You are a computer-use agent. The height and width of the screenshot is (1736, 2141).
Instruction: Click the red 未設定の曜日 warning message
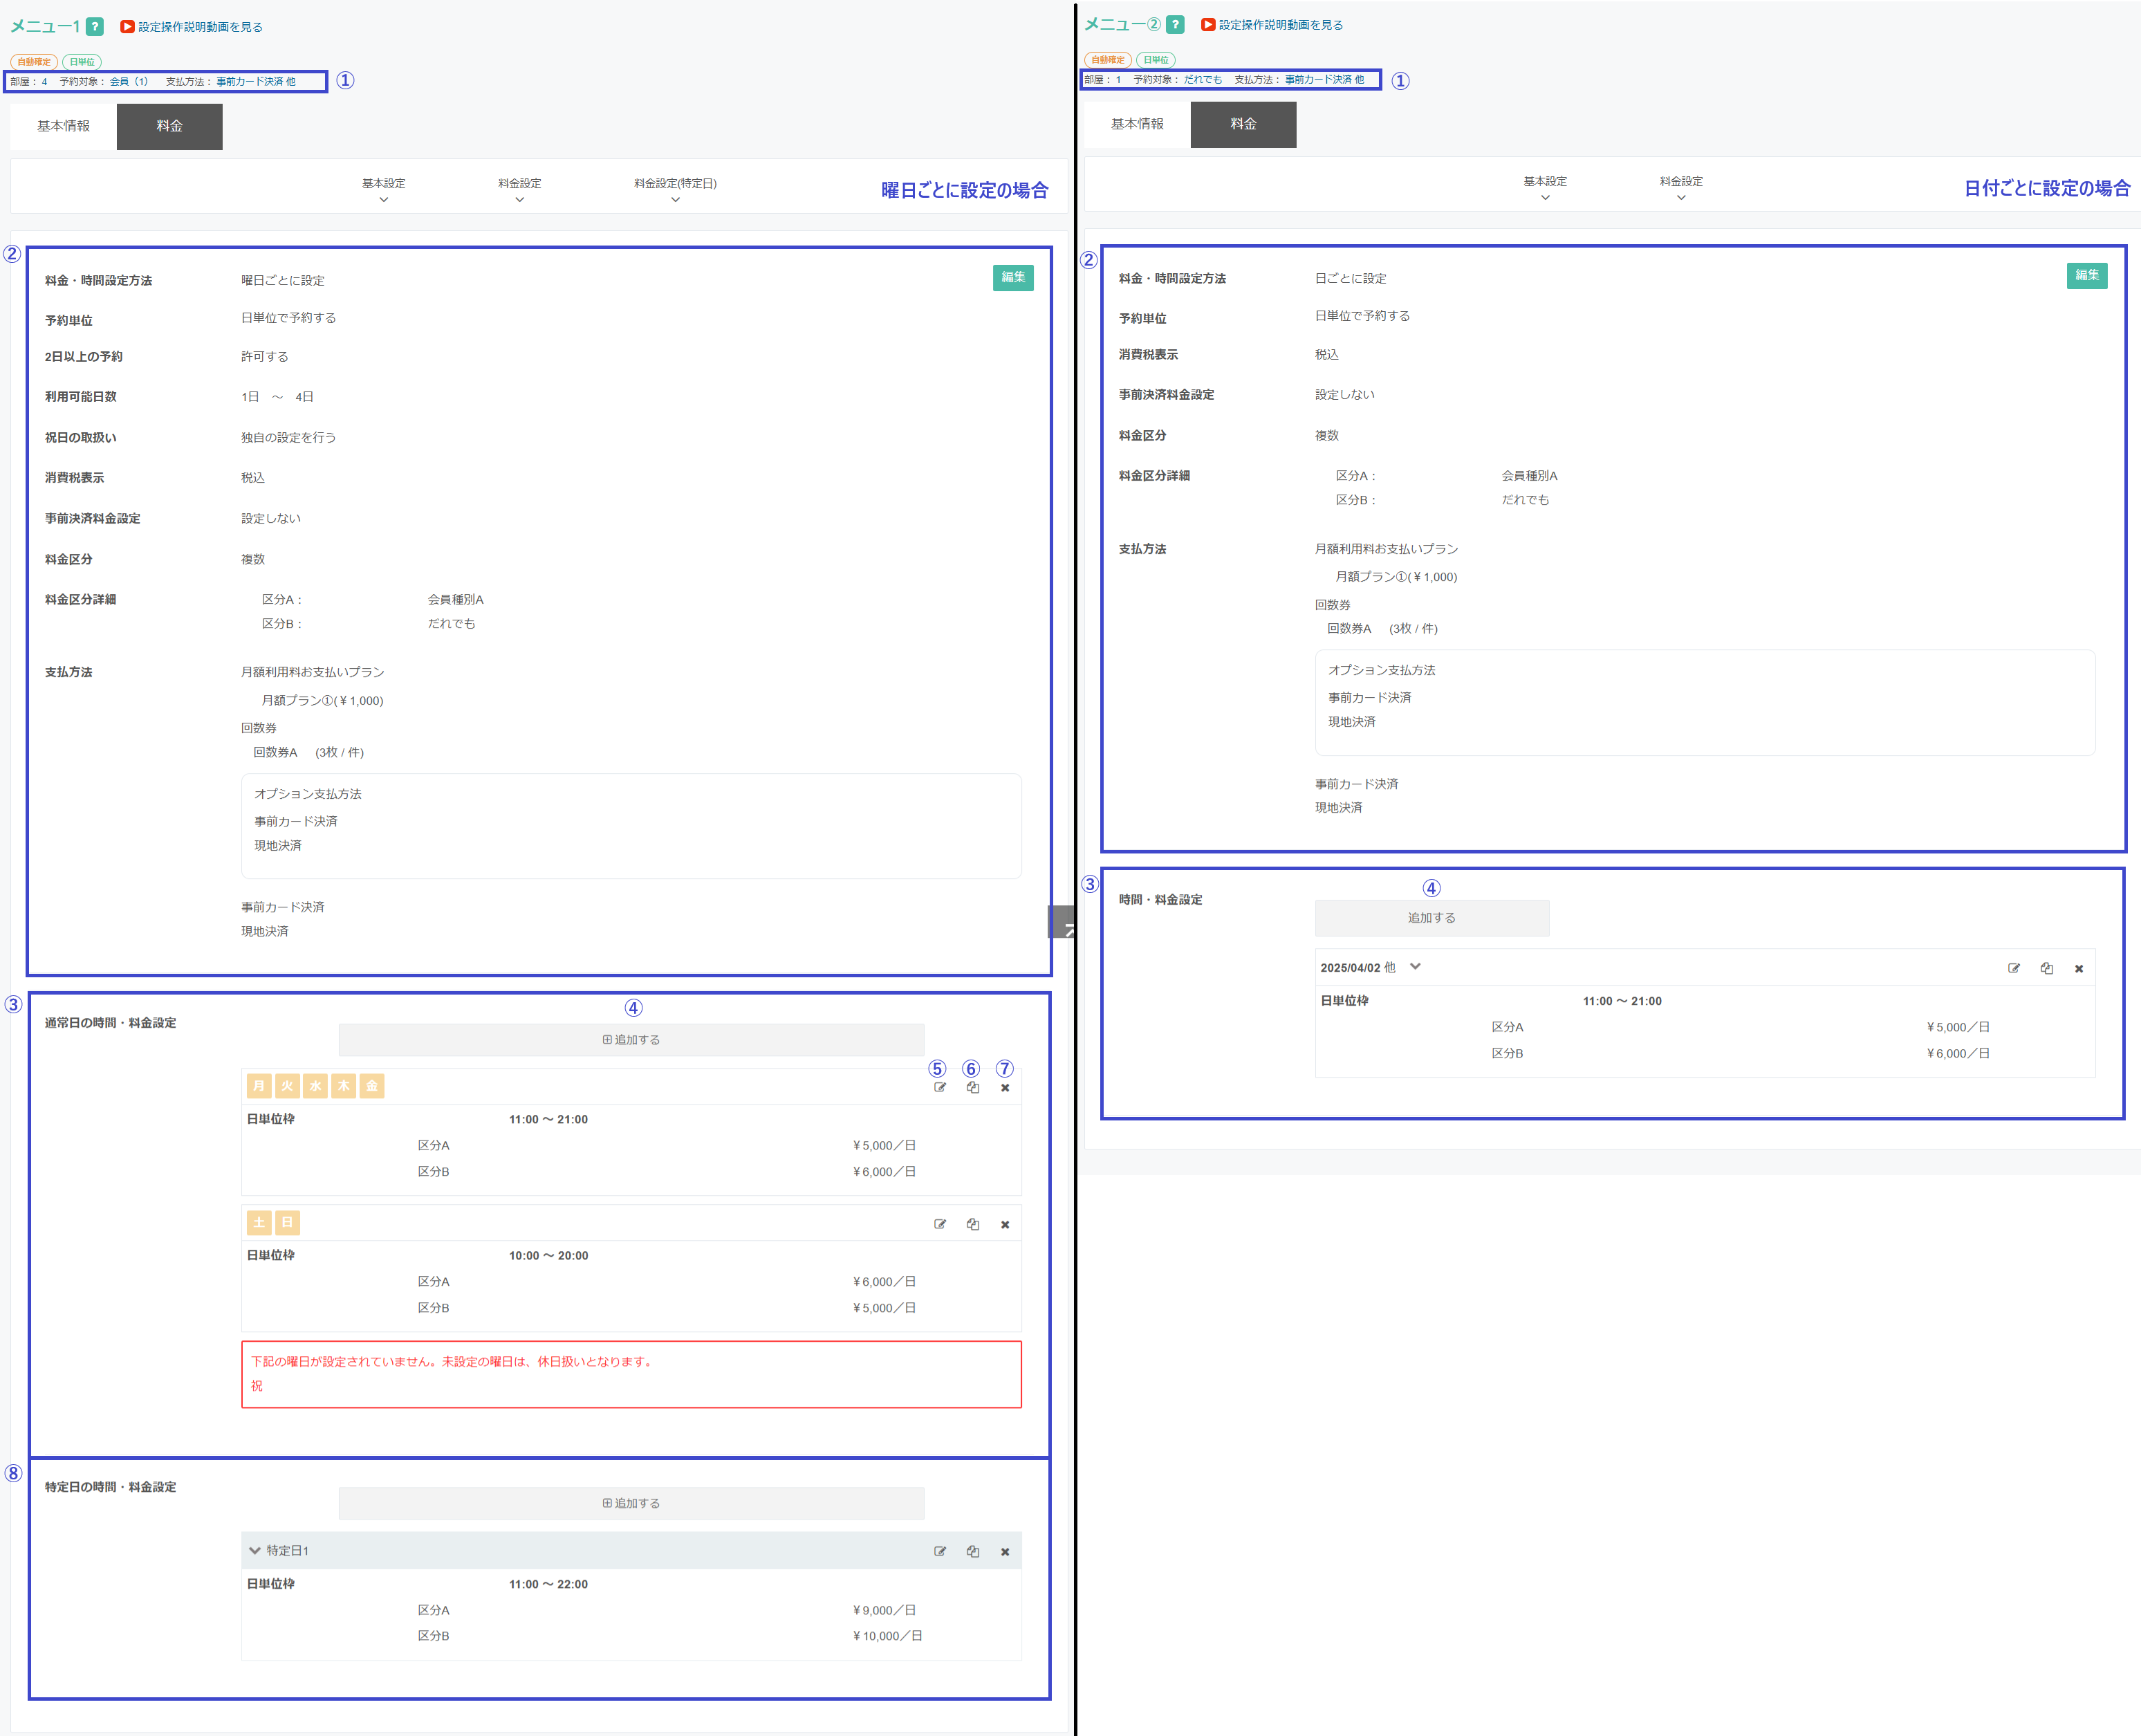(631, 1374)
